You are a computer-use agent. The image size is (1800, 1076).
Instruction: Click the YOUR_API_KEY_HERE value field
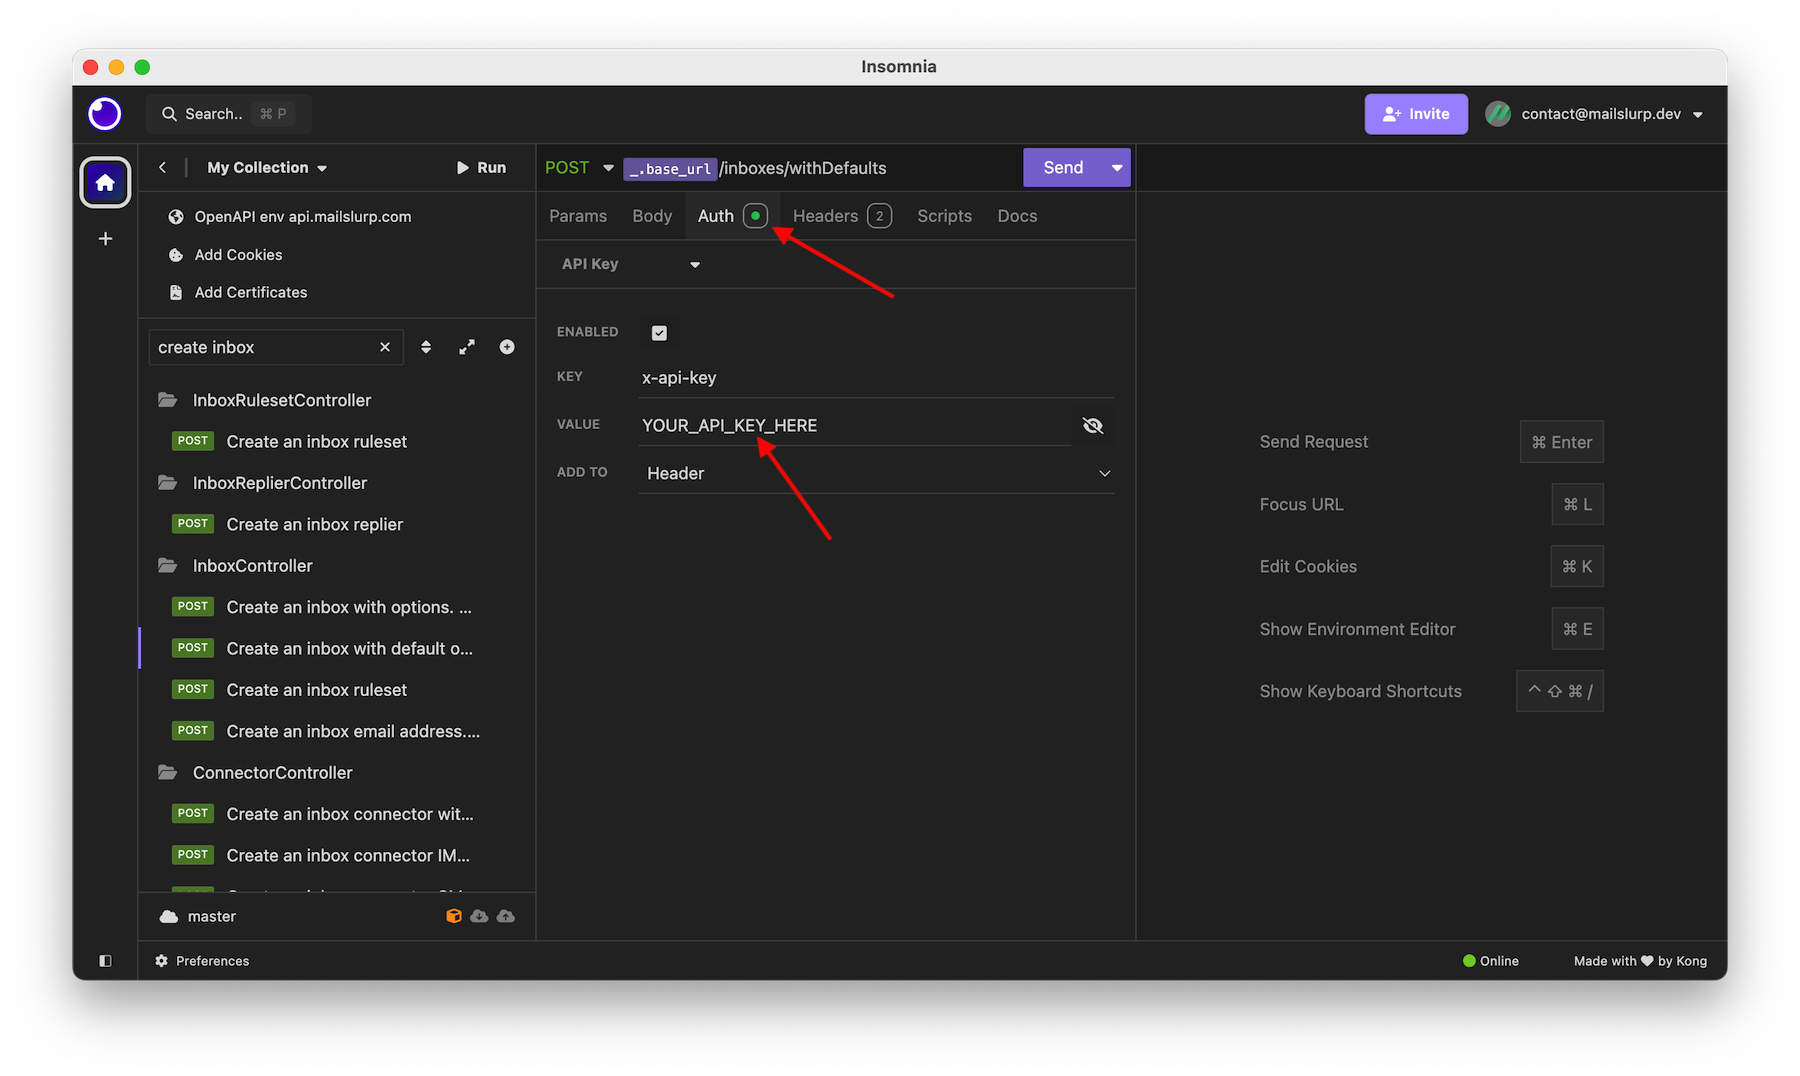855,426
